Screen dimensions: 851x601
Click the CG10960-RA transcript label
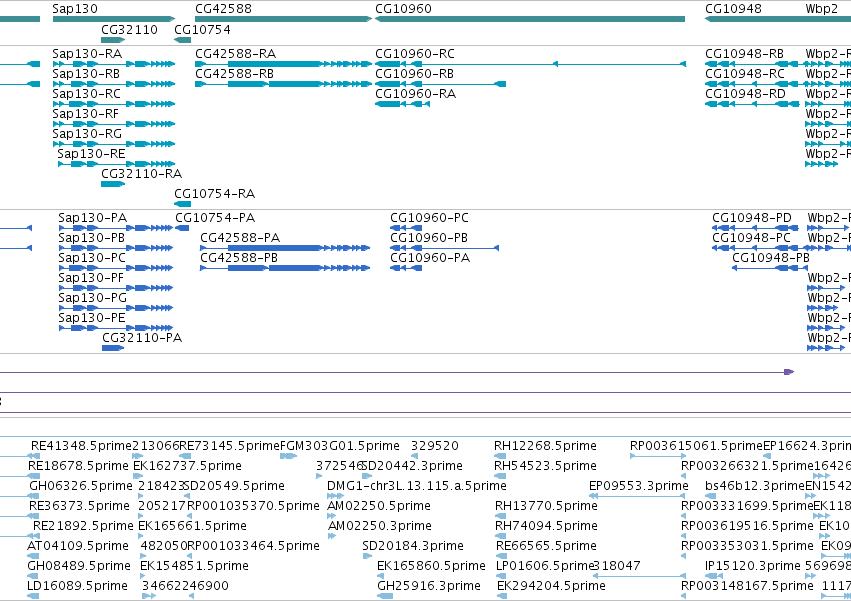[416, 94]
